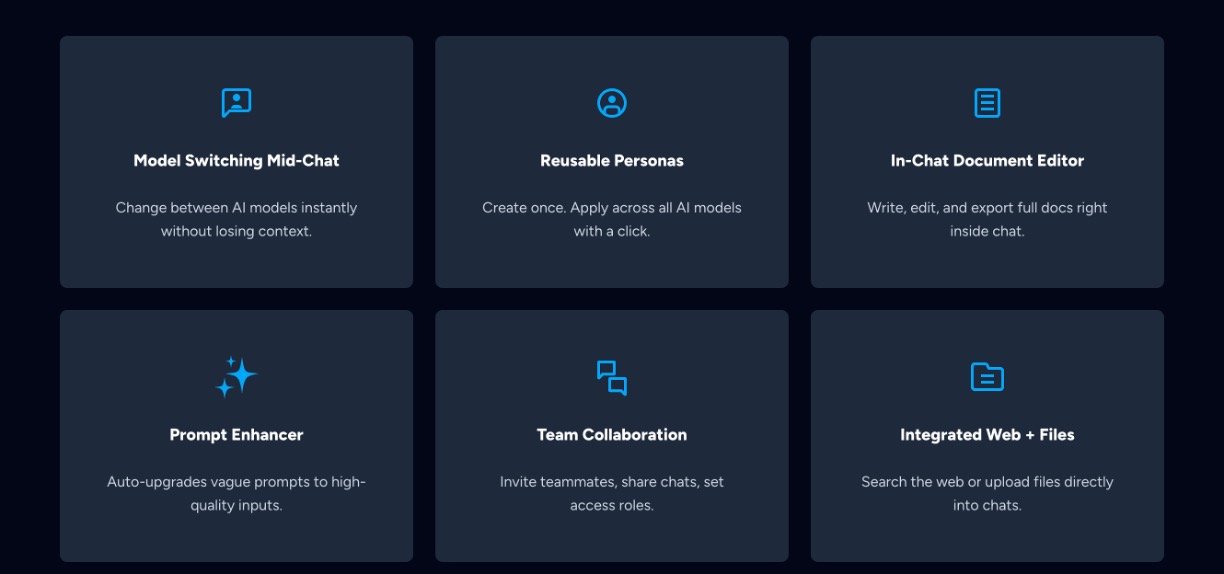Click the "Invite teammates, share chats" description
This screenshot has width=1224, height=574.
coord(611,482)
